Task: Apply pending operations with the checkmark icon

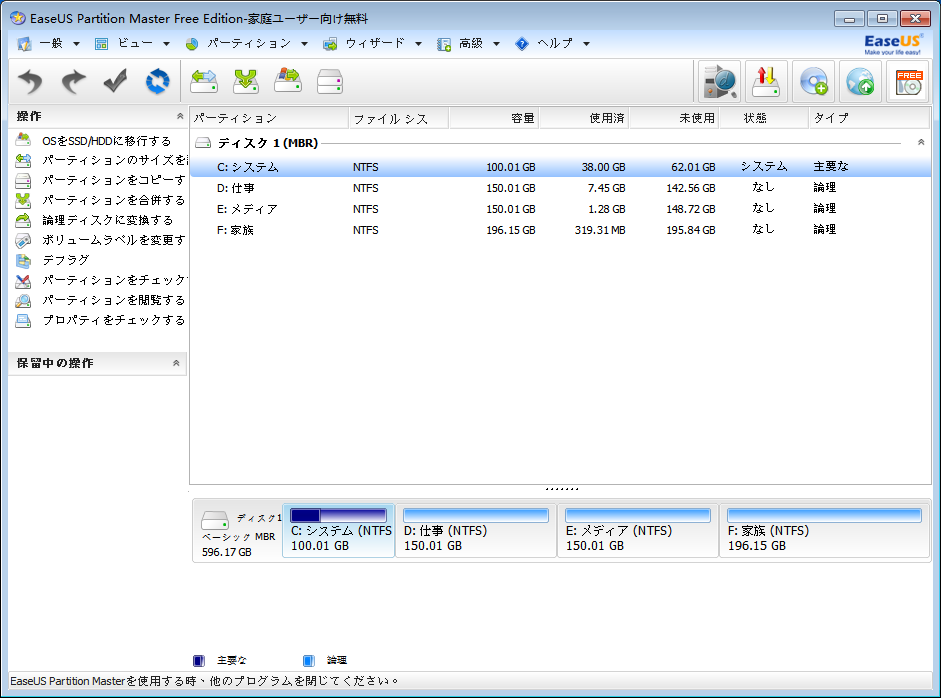Action: coord(115,81)
